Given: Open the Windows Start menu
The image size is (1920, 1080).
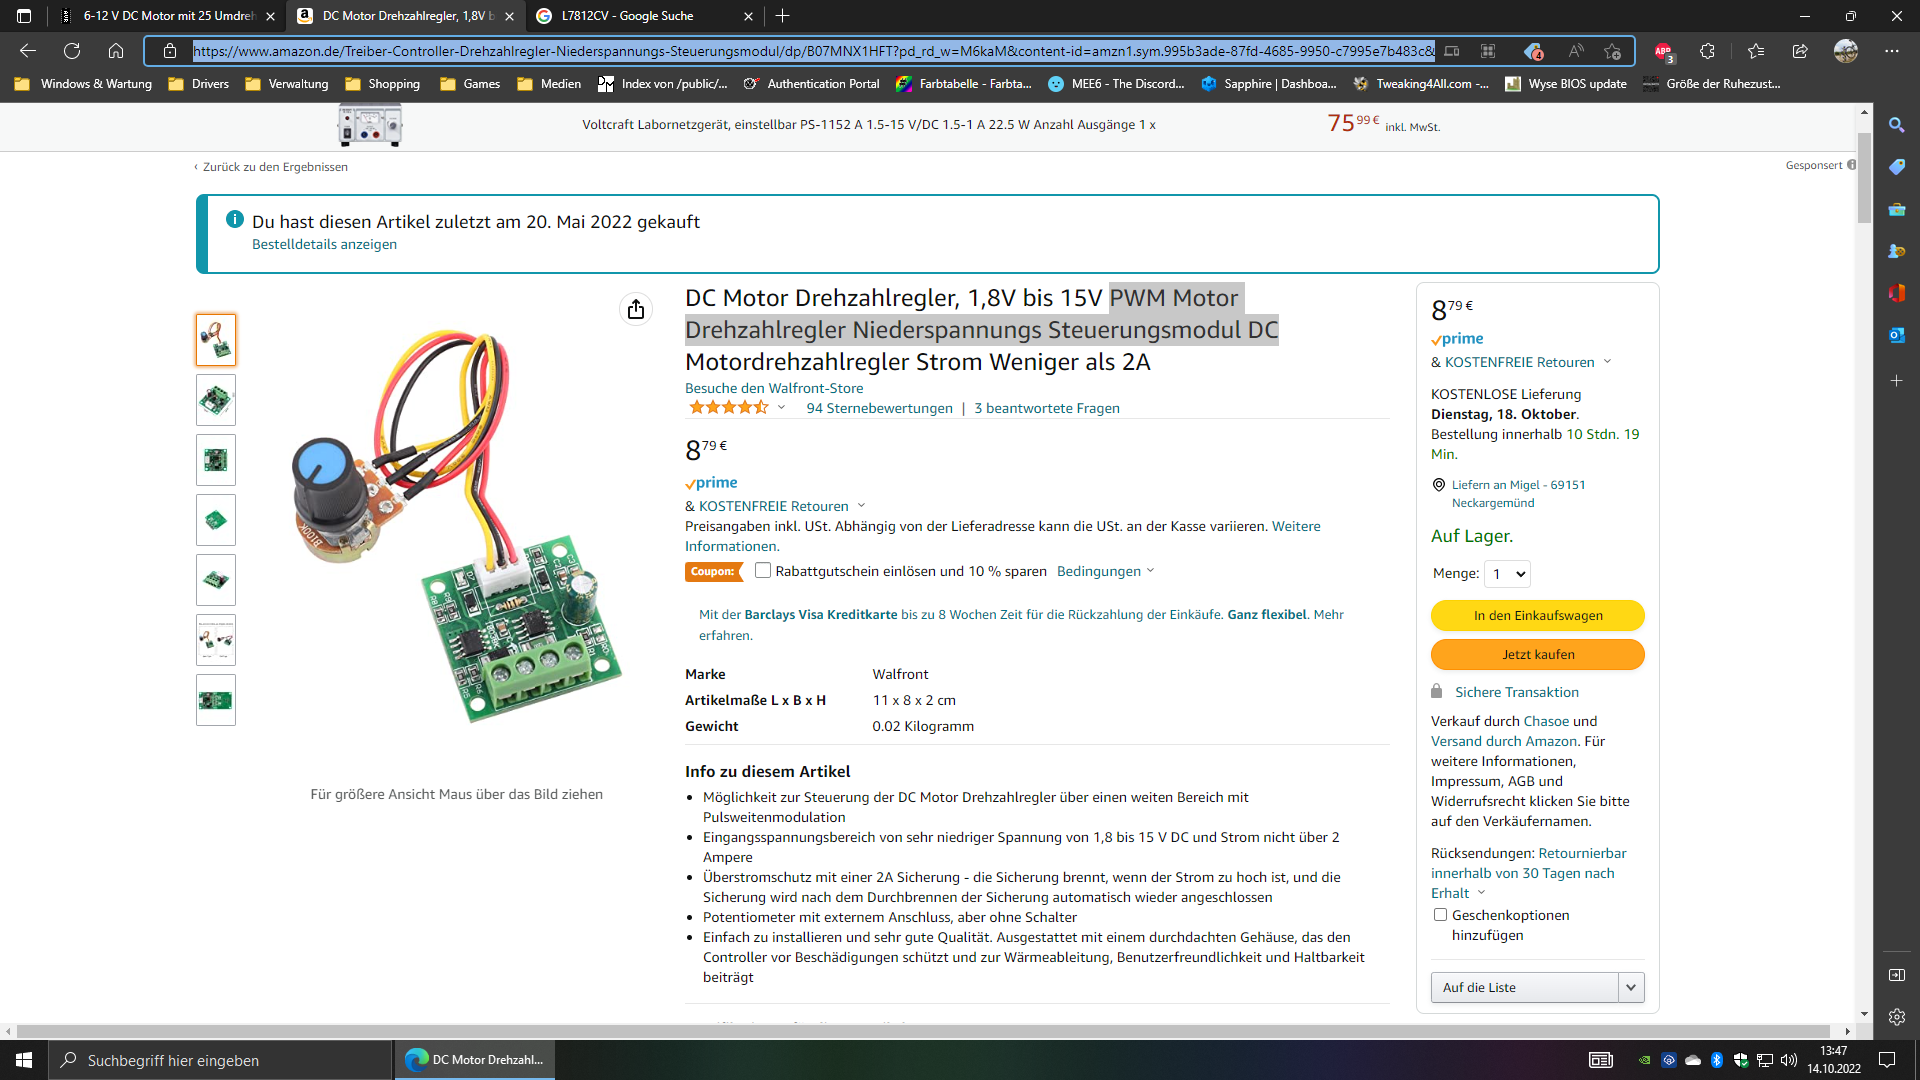Looking at the screenshot, I should click(x=24, y=1060).
